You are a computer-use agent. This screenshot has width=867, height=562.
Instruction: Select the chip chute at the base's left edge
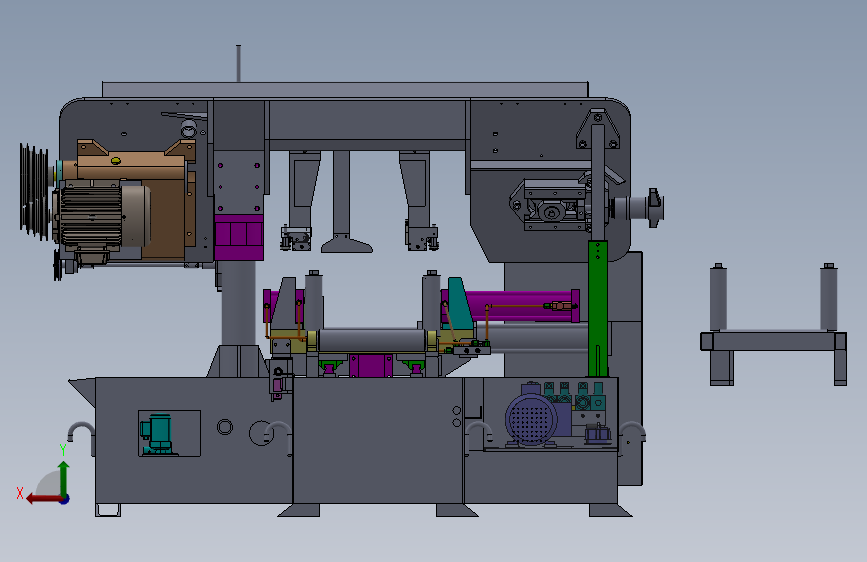(x=82, y=392)
